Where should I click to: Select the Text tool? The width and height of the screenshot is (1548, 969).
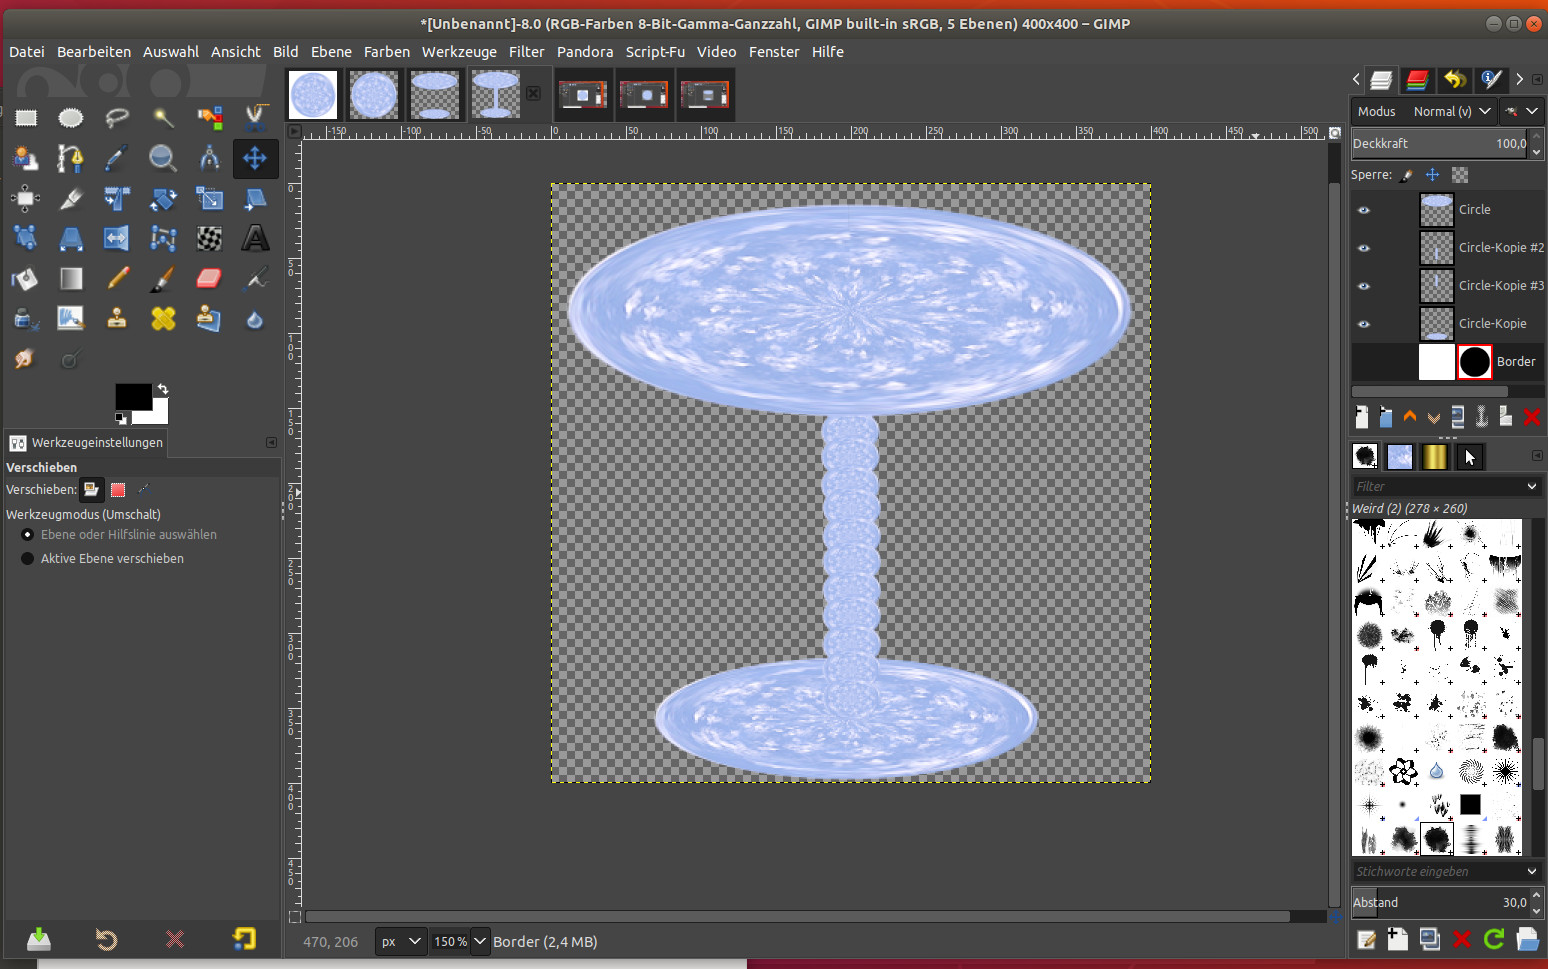click(255, 238)
